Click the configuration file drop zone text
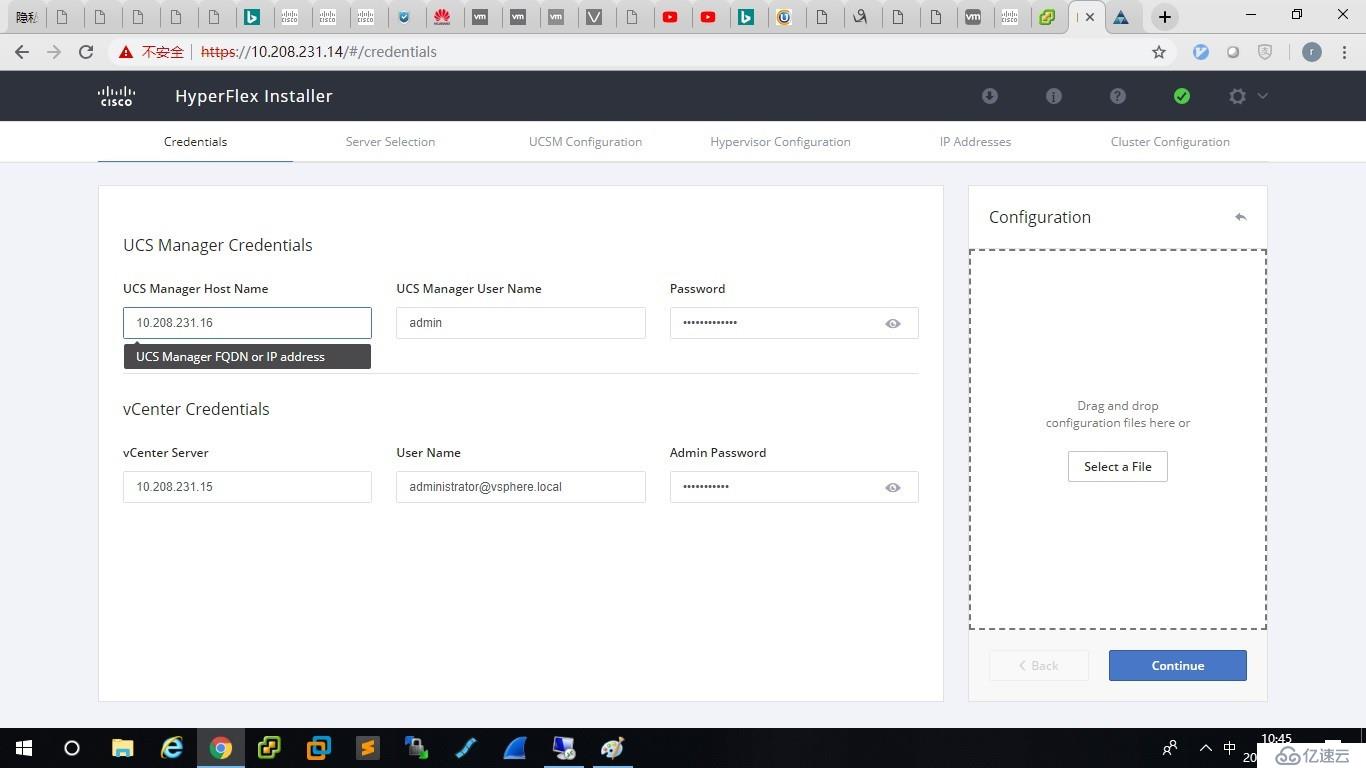Screen dimensions: 1366x768 point(1118,414)
